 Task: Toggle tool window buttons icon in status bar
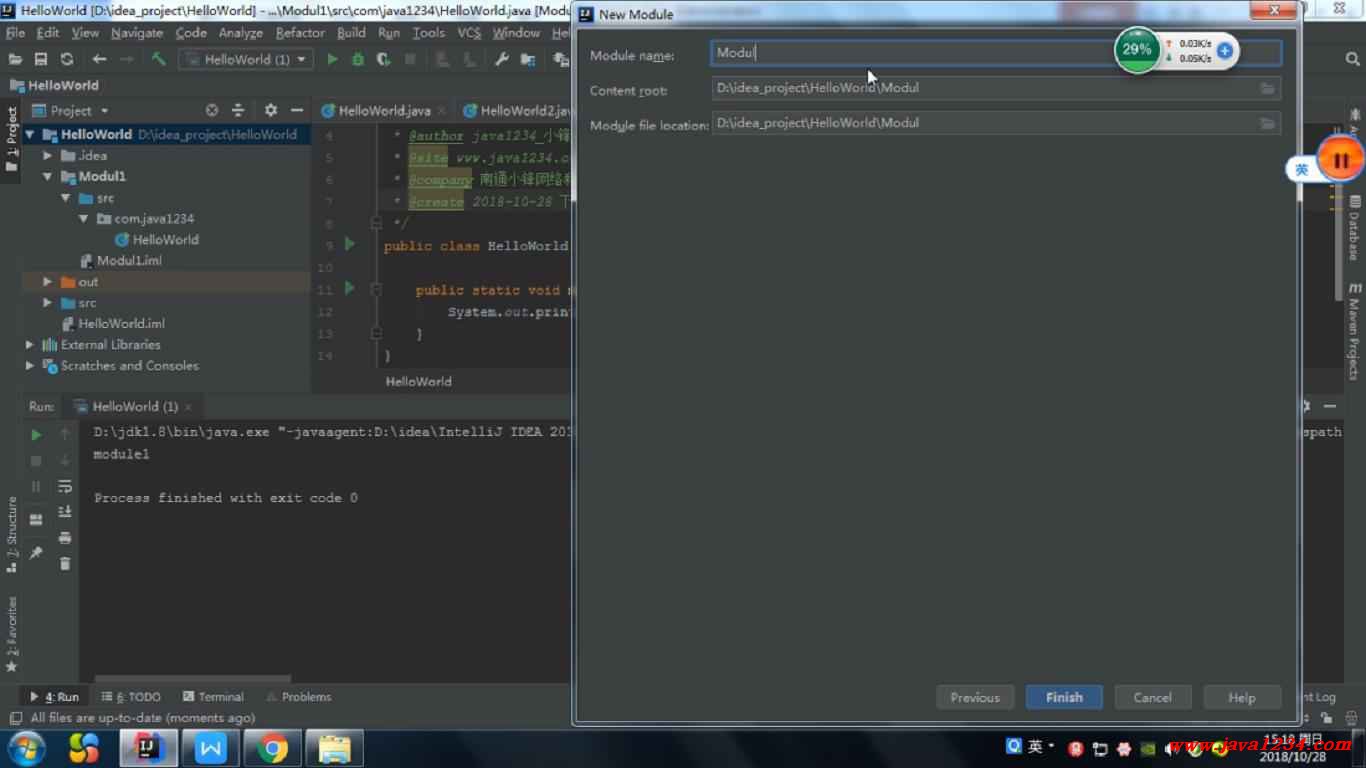pos(15,718)
